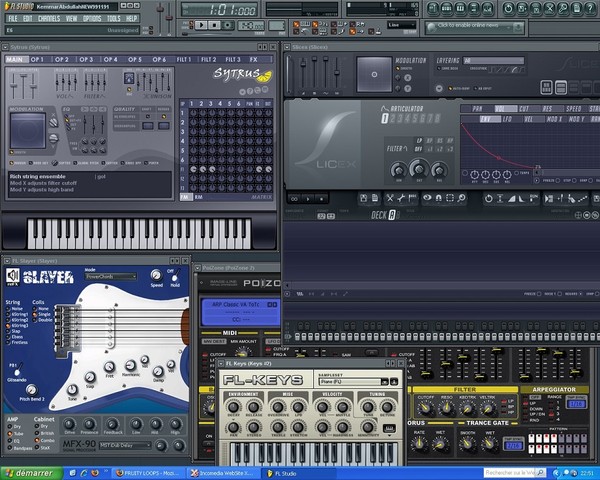Open the Line snap dropdown
Screen dimensions: 600x480
coord(401,25)
